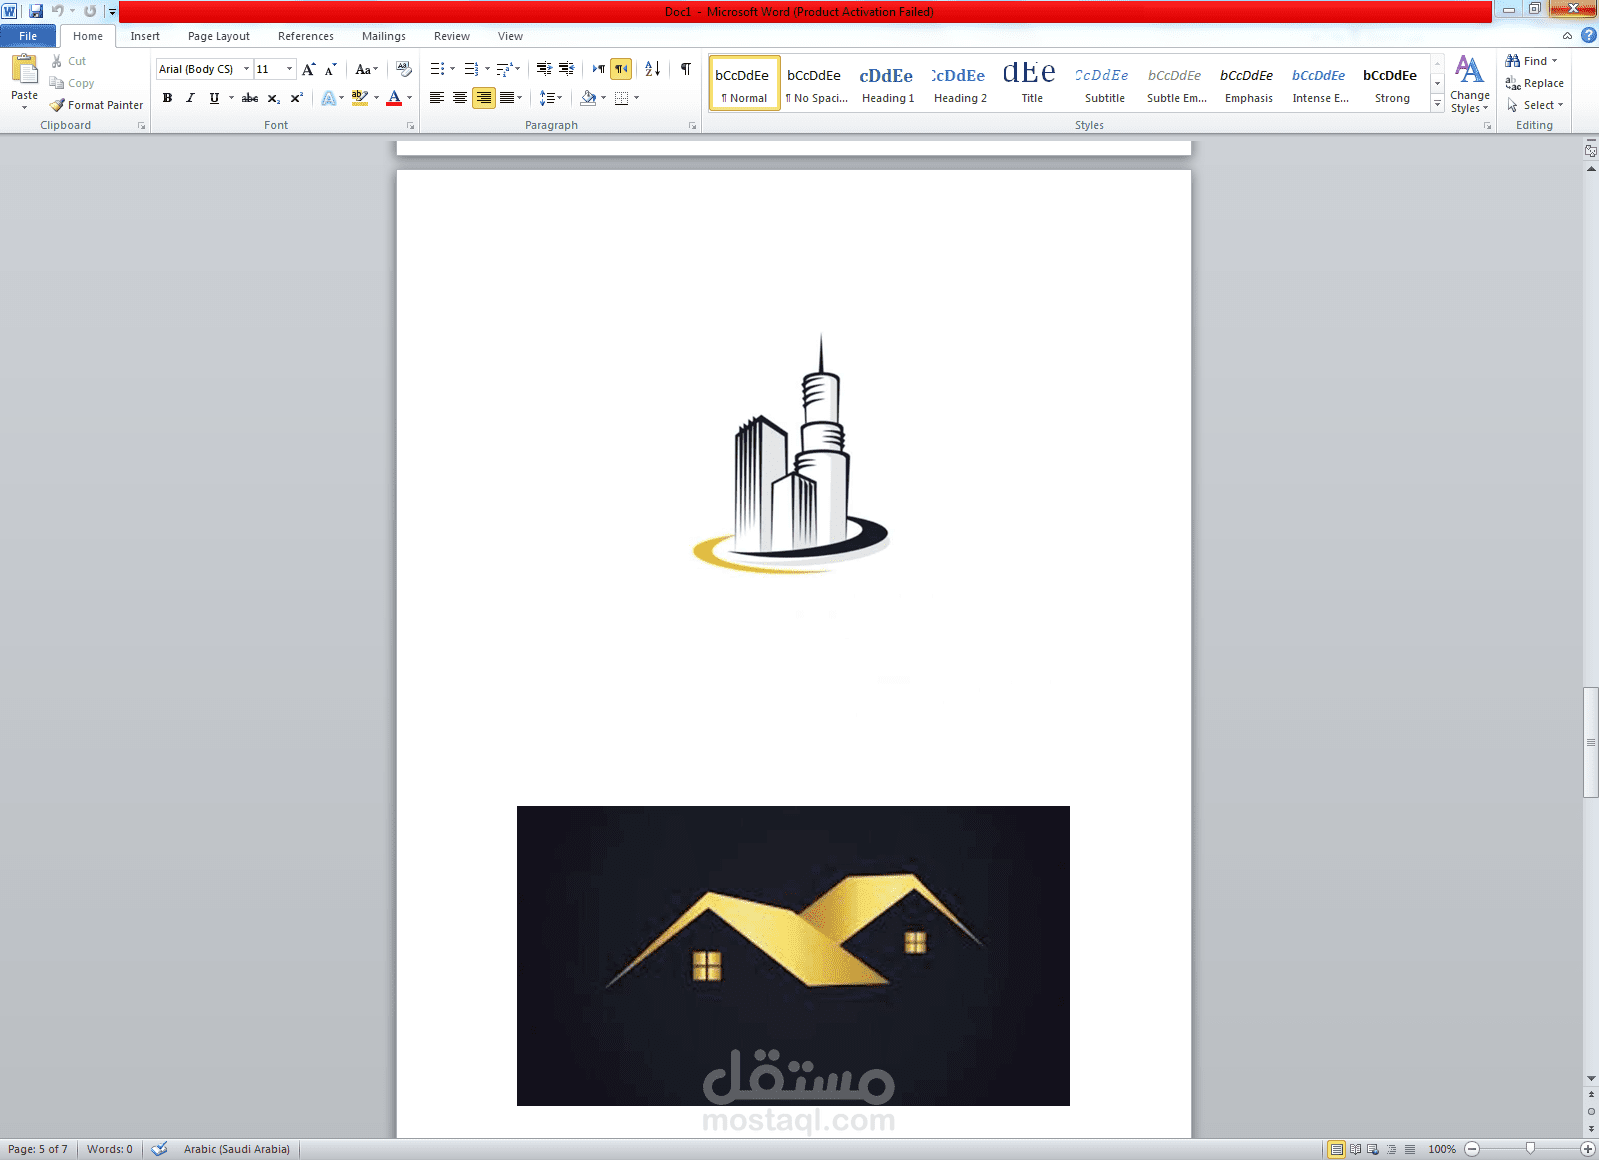The height and width of the screenshot is (1160, 1599).
Task: Expand the Select dropdown in Editing
Action: pyautogui.click(x=1535, y=105)
